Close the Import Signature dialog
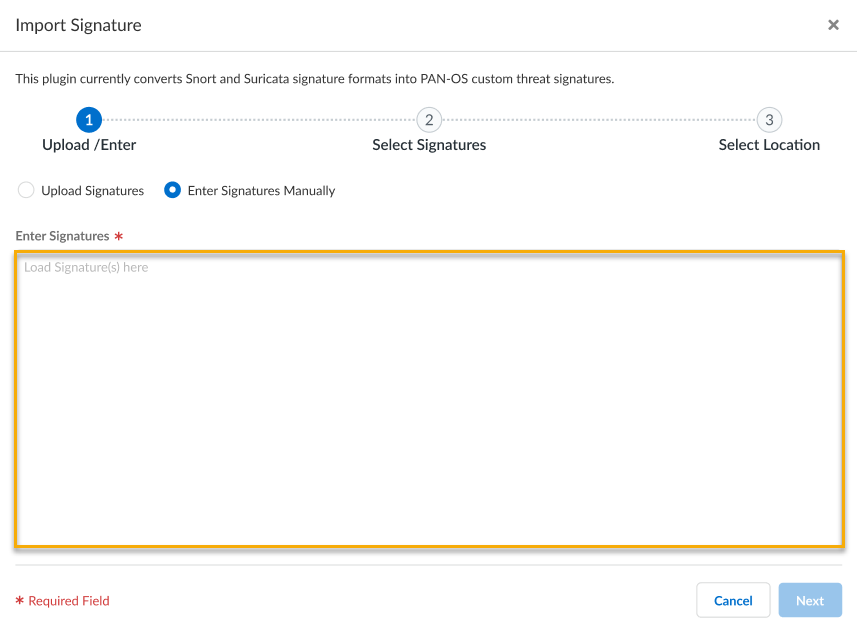This screenshot has width=857, height=633. click(833, 25)
